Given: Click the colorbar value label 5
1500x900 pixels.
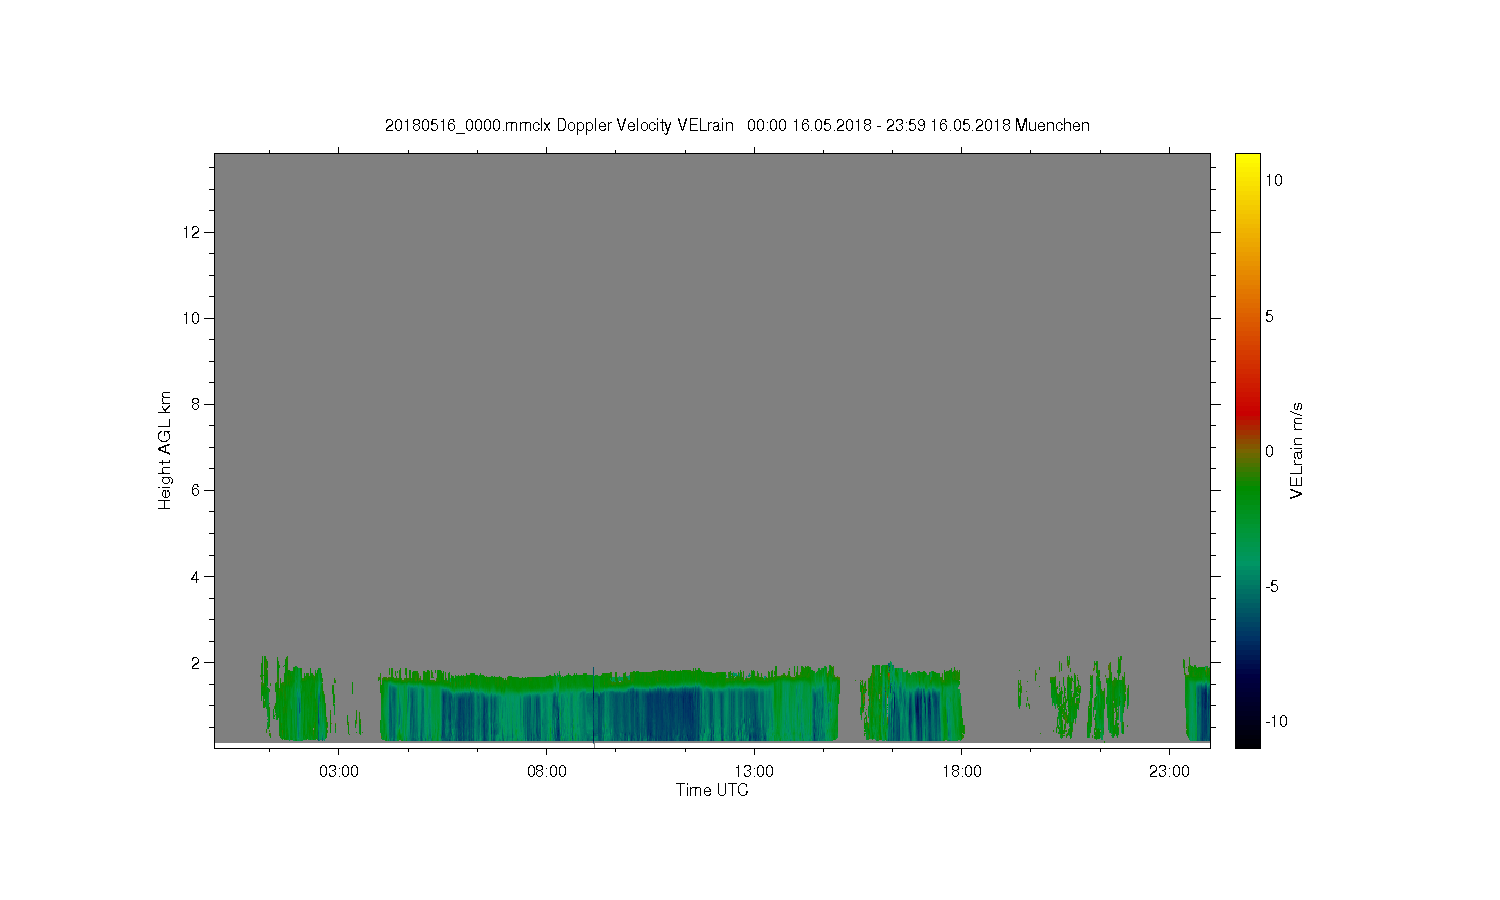Looking at the screenshot, I should (x=1270, y=316).
